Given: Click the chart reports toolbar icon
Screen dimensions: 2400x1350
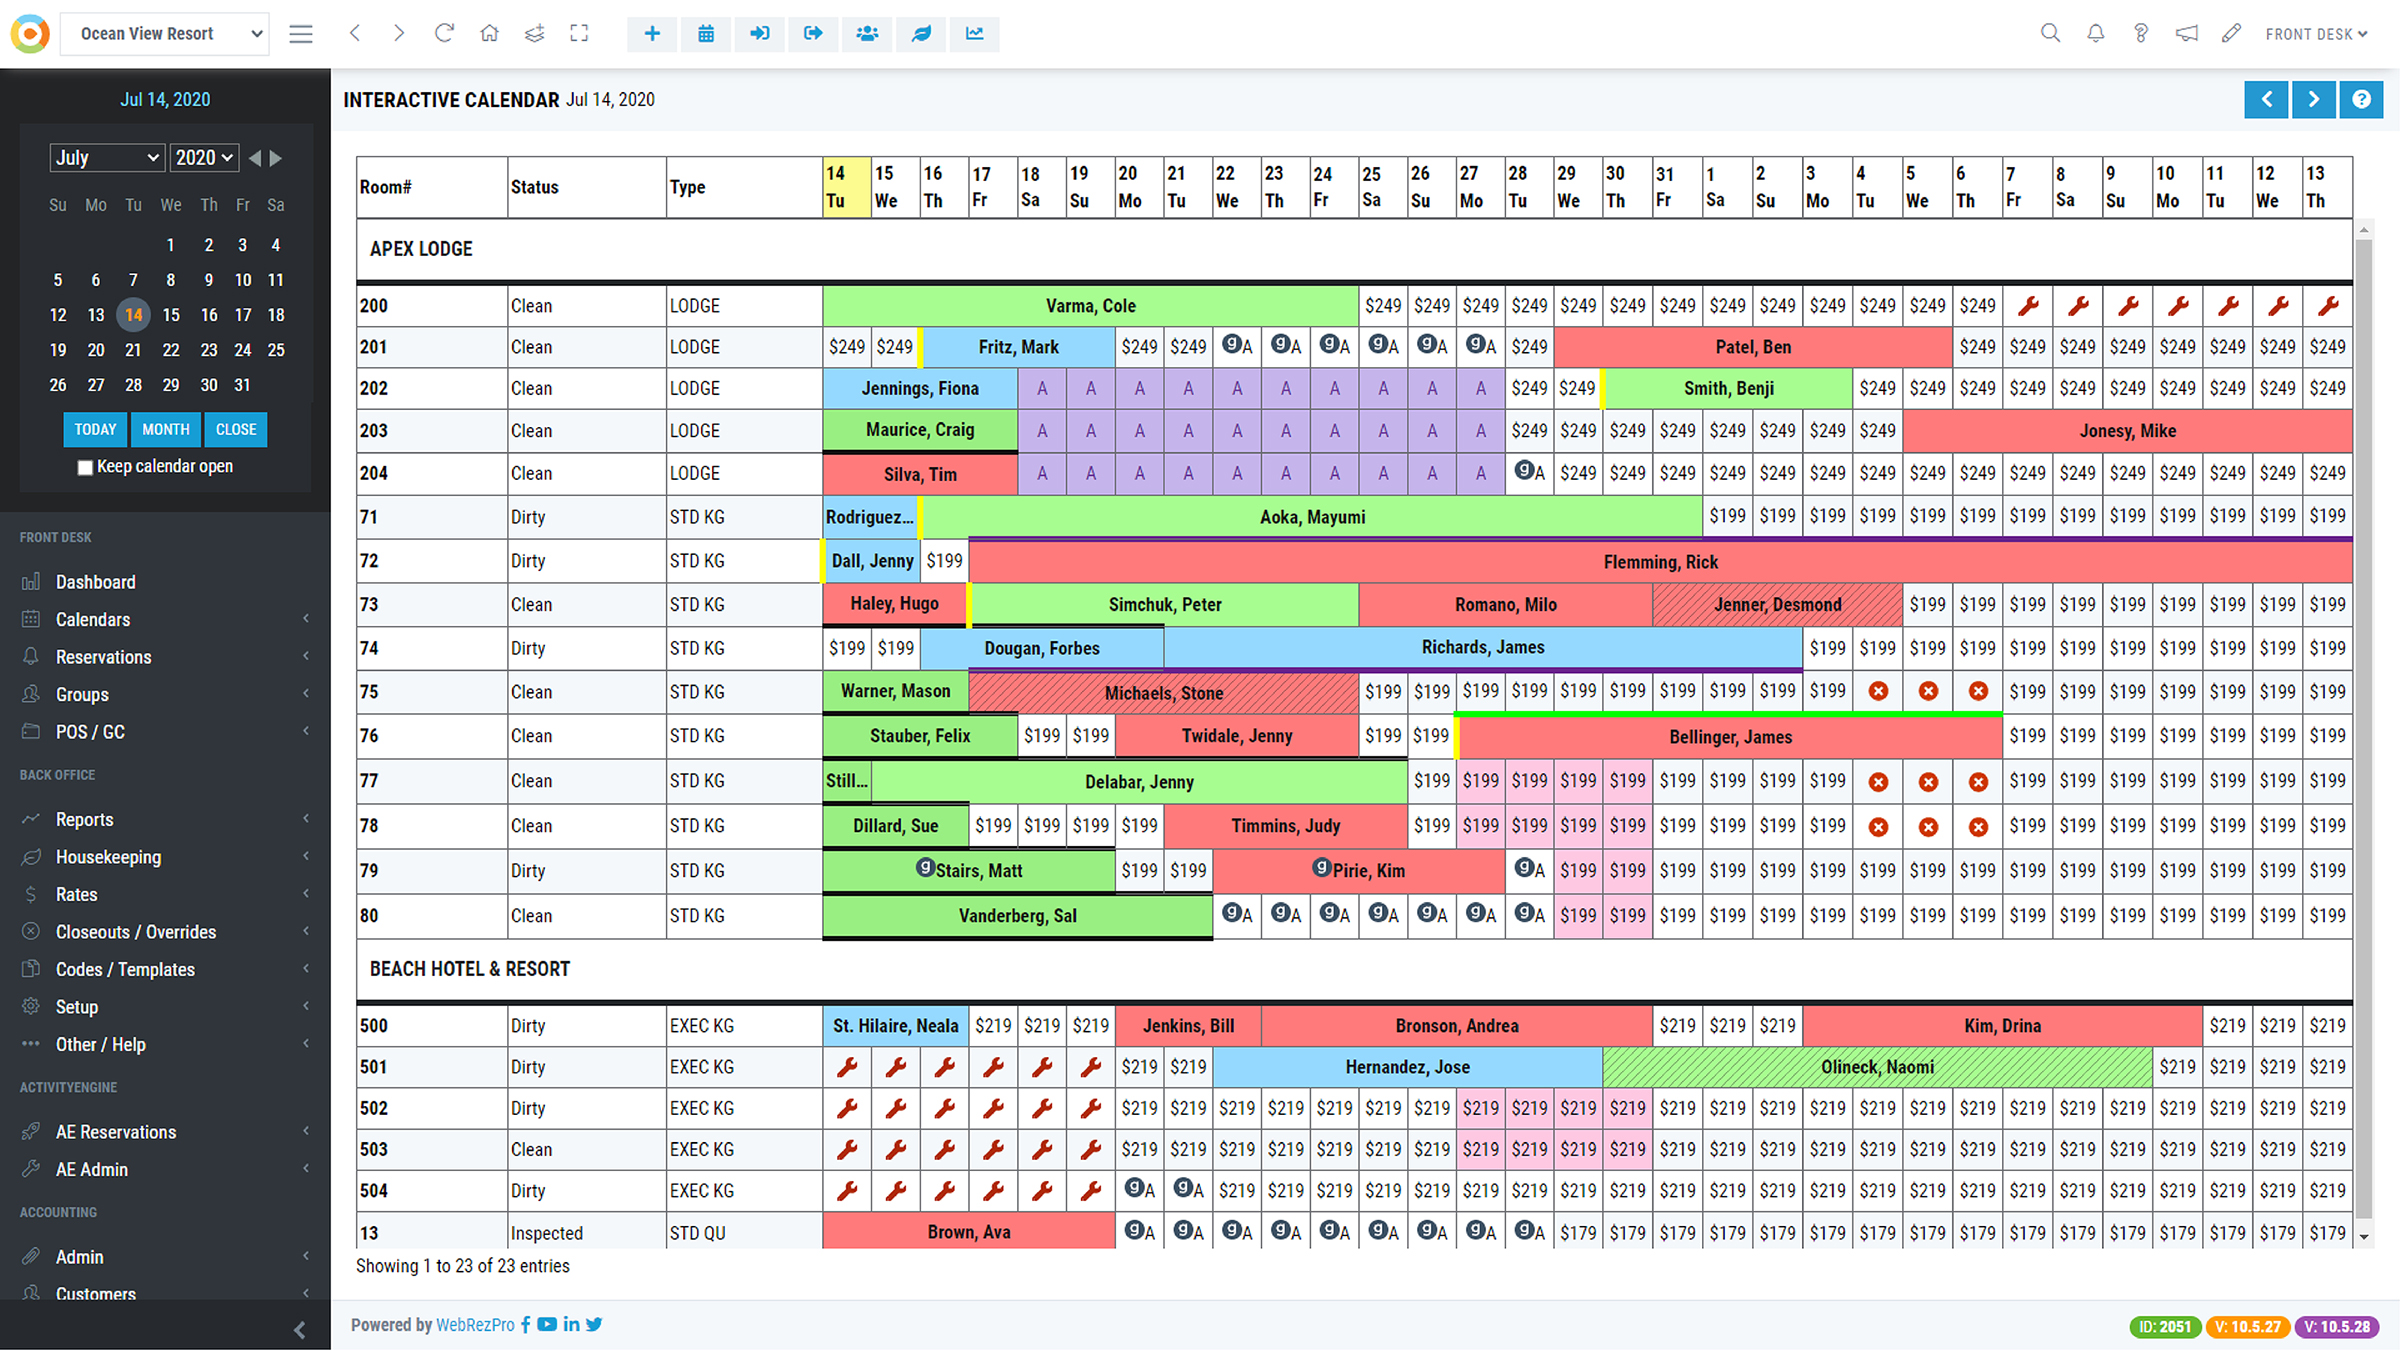Looking at the screenshot, I should (x=974, y=34).
